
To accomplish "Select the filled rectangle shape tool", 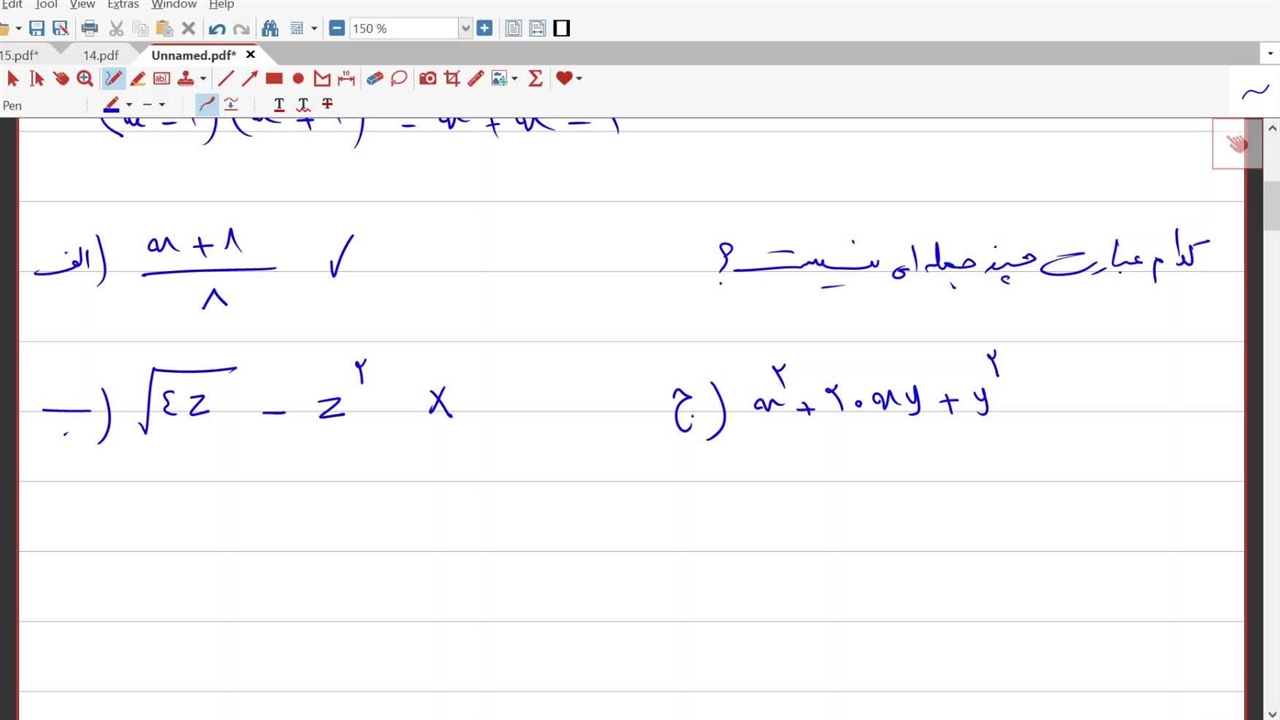I will (x=274, y=78).
